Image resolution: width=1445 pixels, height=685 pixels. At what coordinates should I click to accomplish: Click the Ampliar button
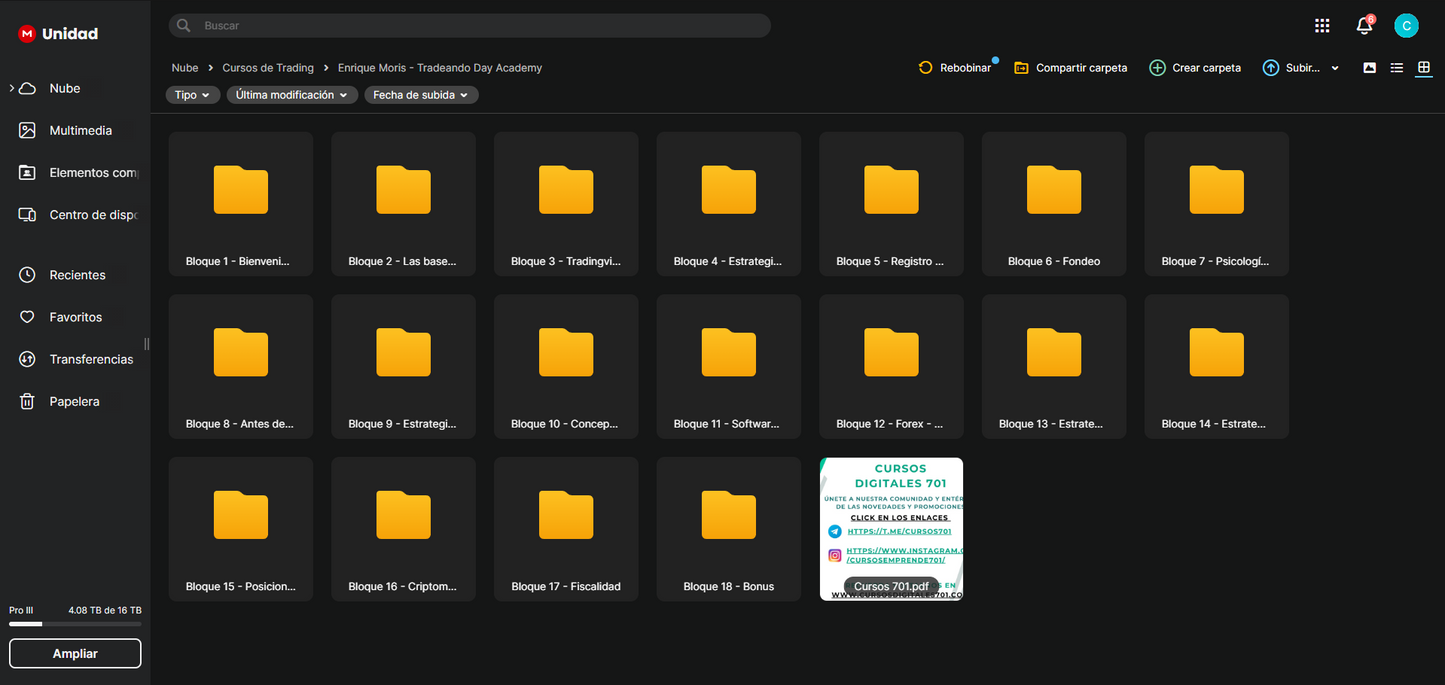click(x=75, y=653)
